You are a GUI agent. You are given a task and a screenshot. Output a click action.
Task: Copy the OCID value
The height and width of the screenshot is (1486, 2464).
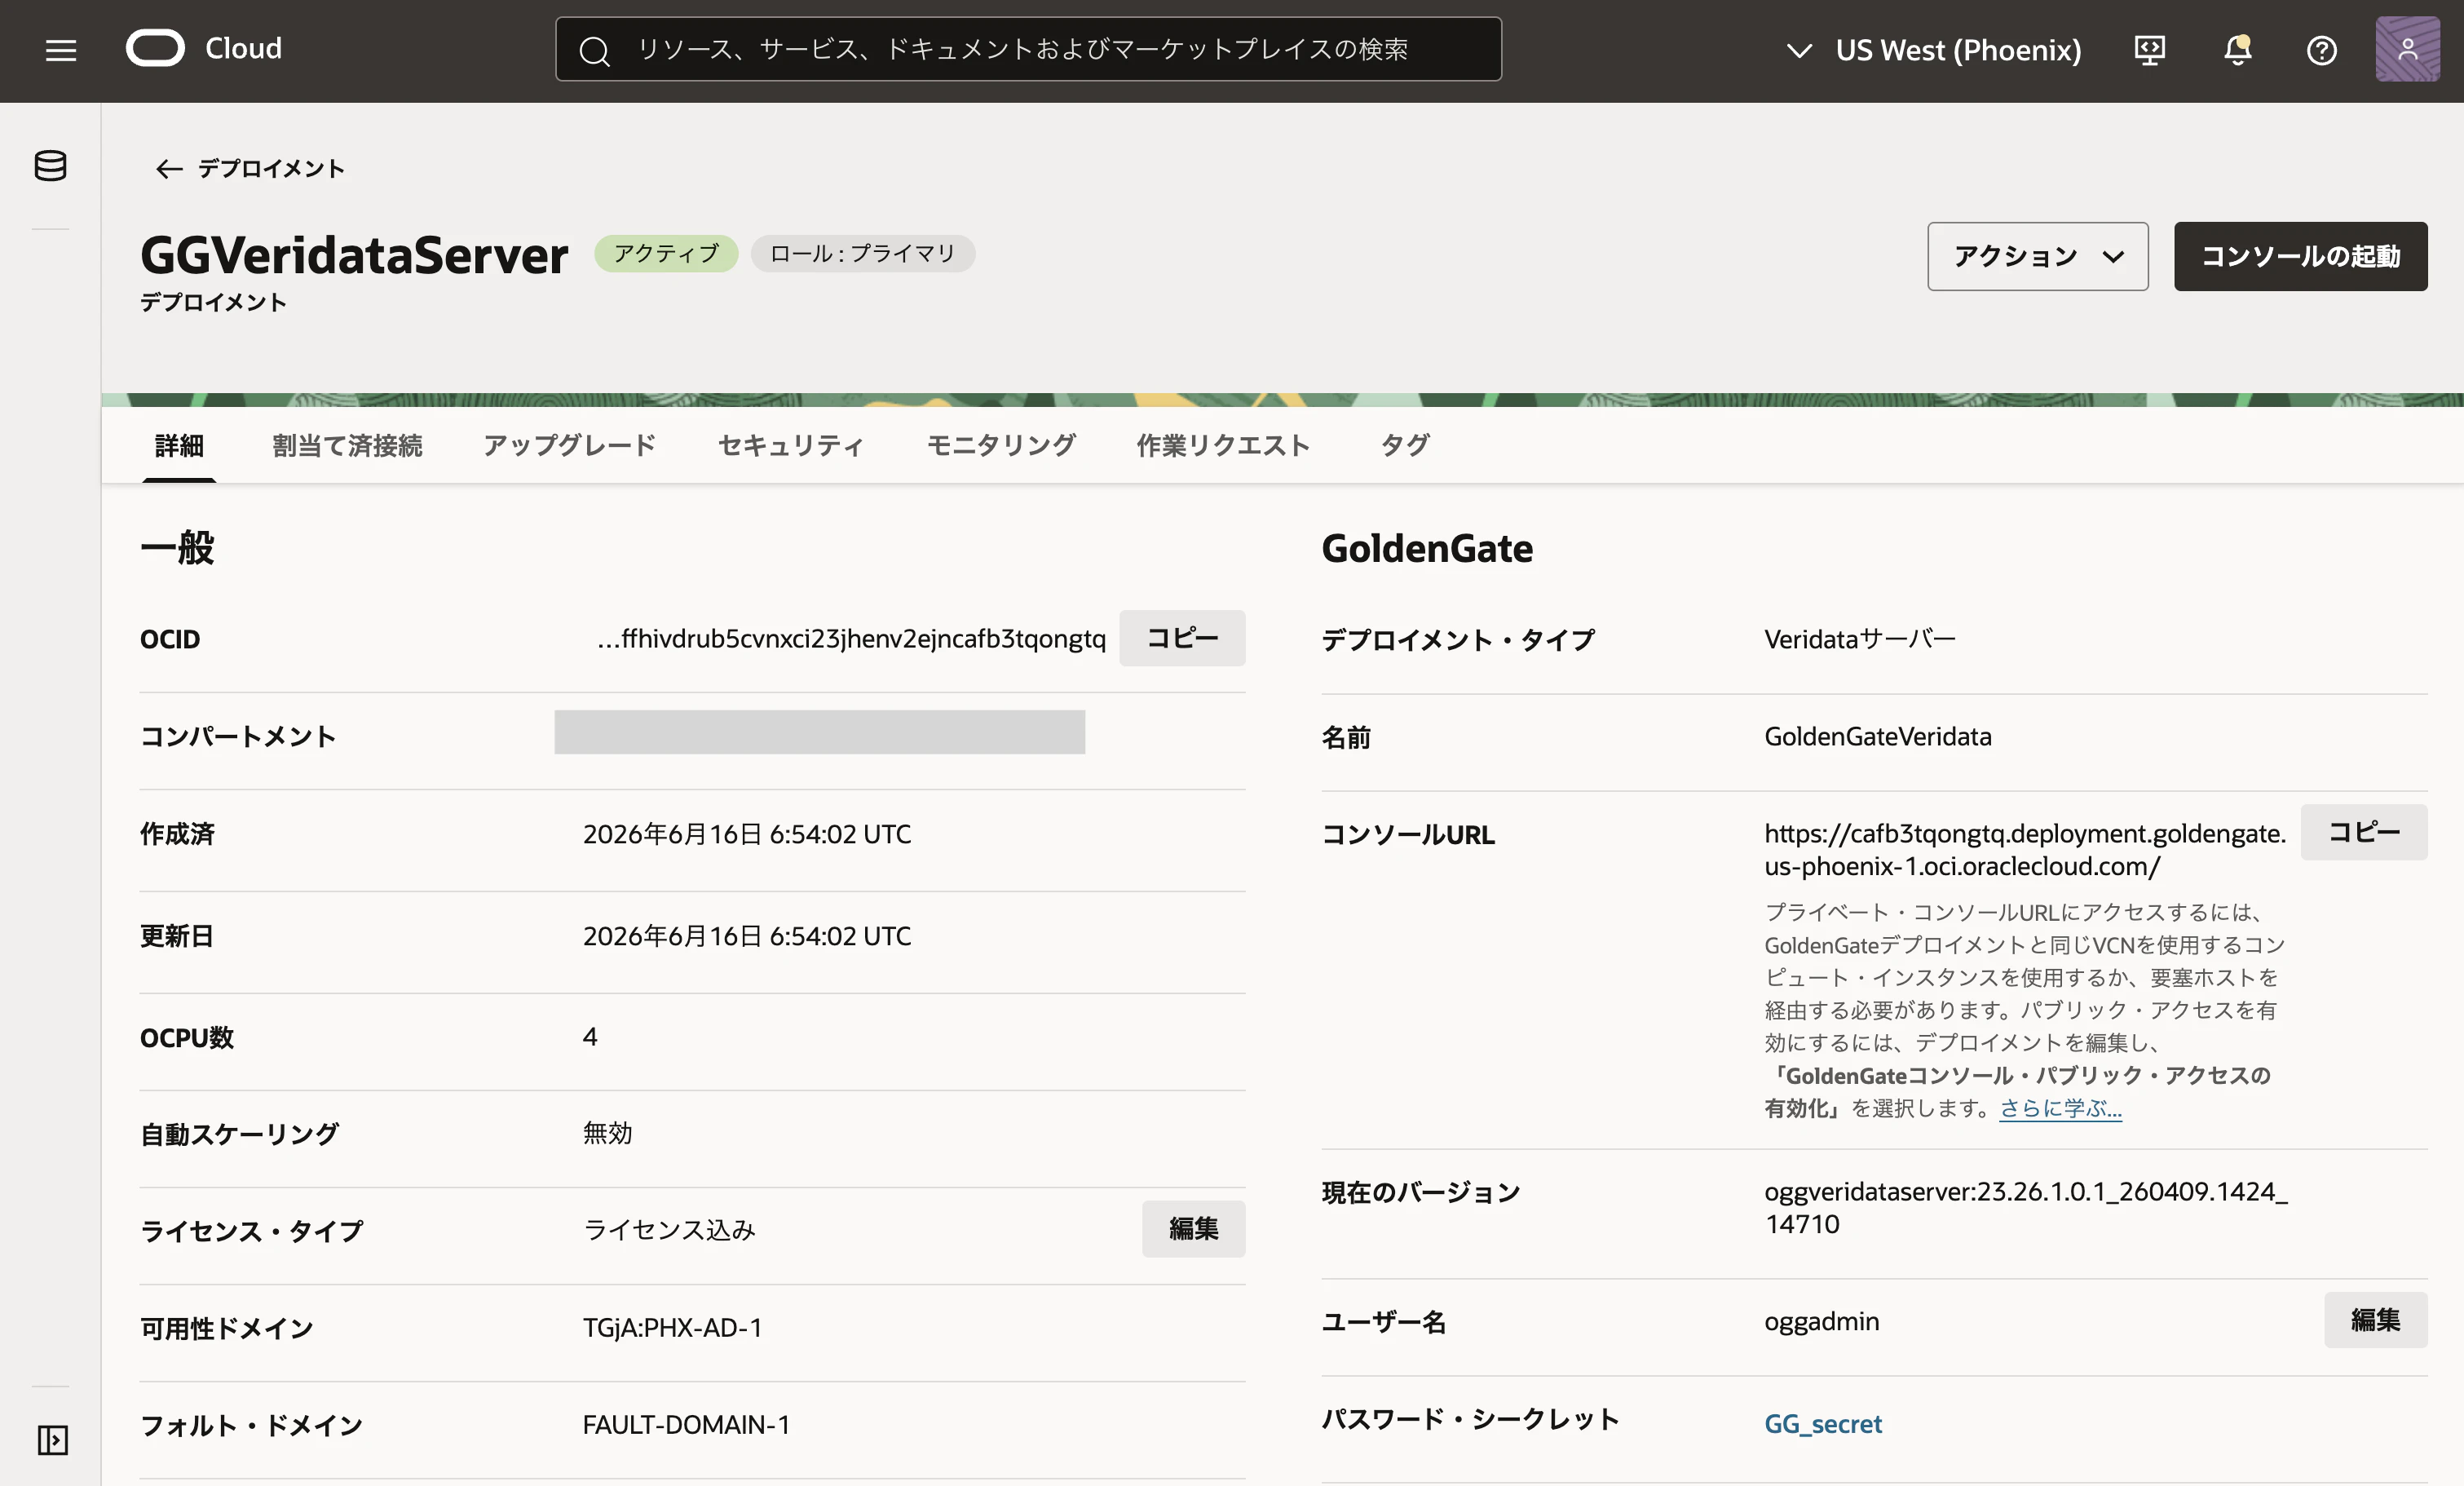click(1181, 638)
